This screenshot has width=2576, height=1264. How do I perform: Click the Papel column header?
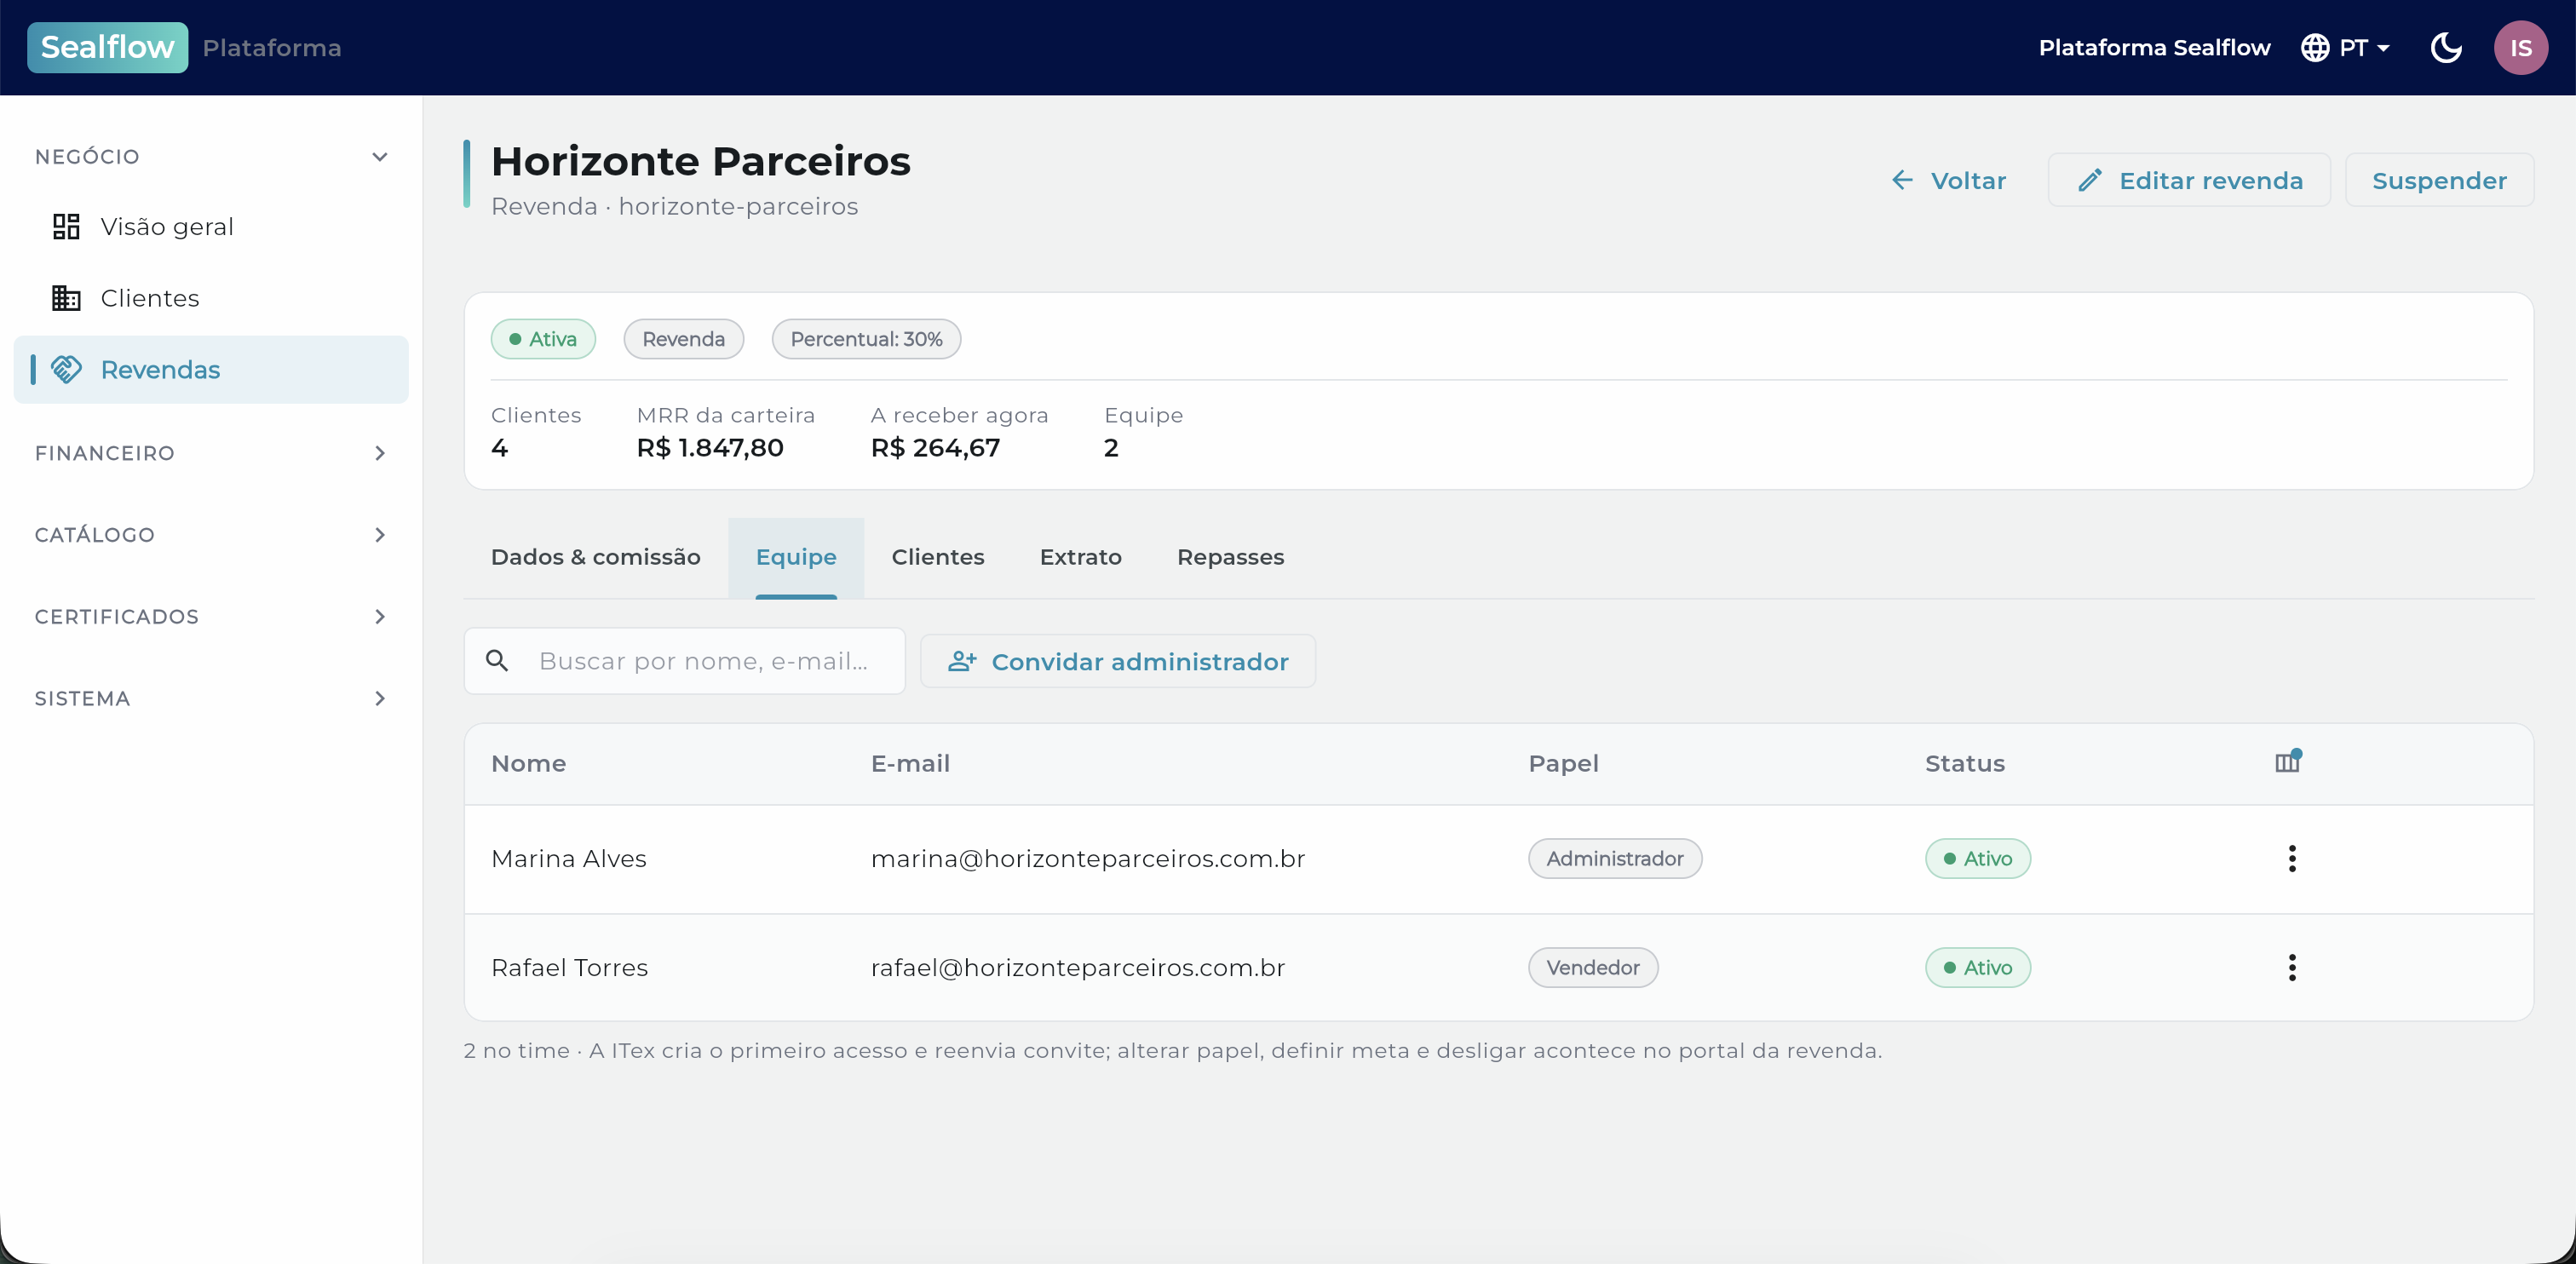(1563, 763)
